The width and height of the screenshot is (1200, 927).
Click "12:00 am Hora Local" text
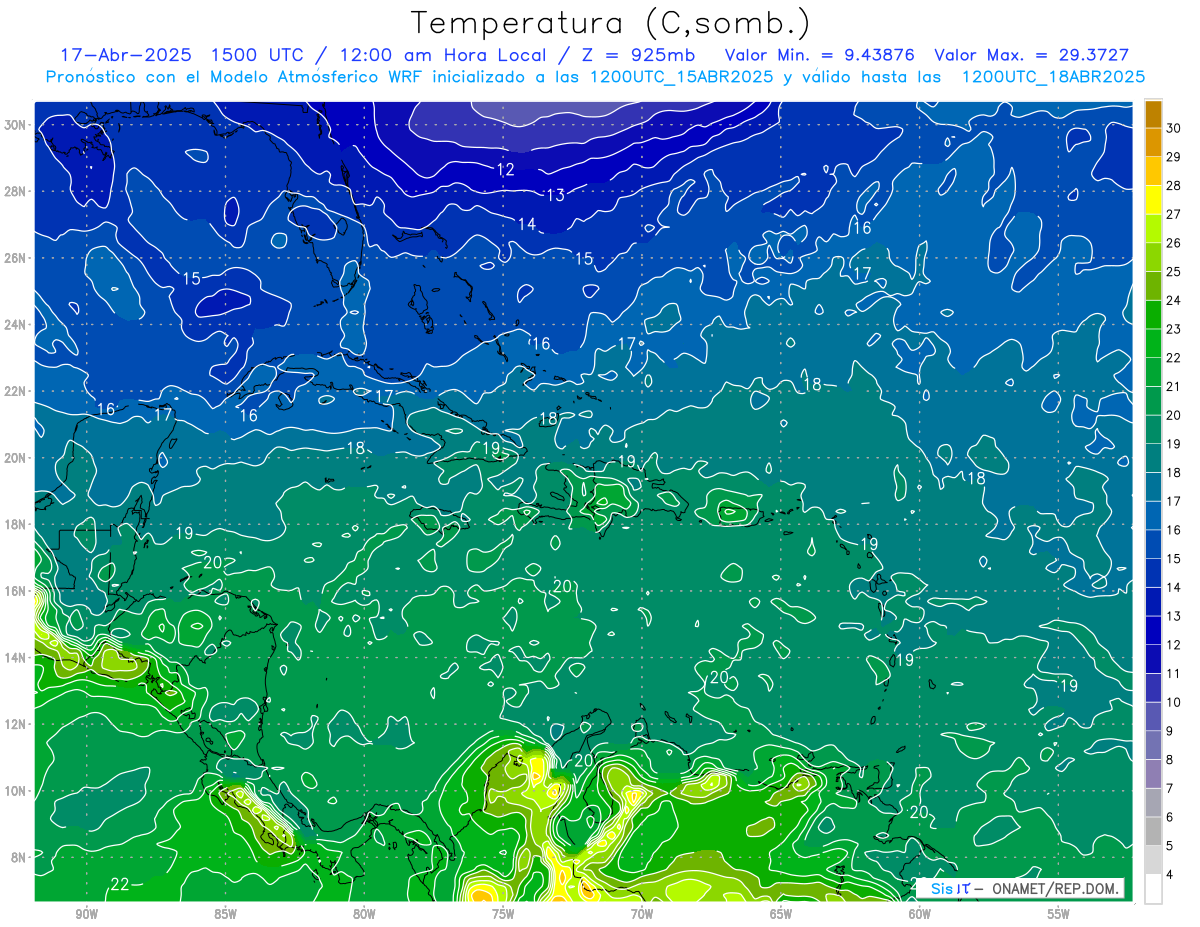click(x=441, y=55)
